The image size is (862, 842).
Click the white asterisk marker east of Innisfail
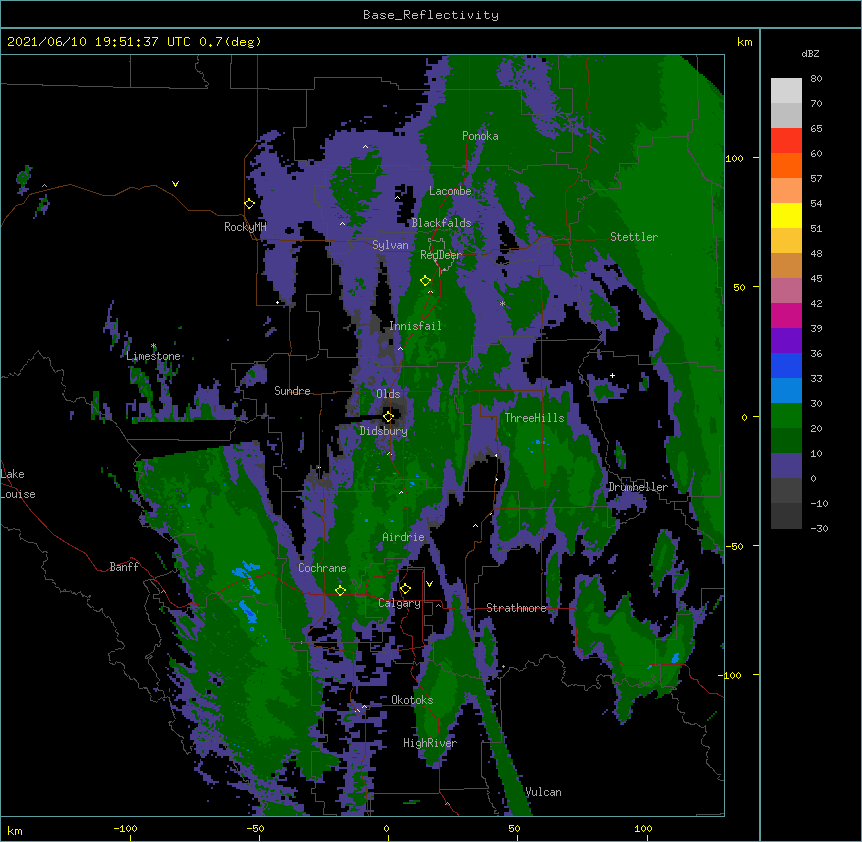502,303
